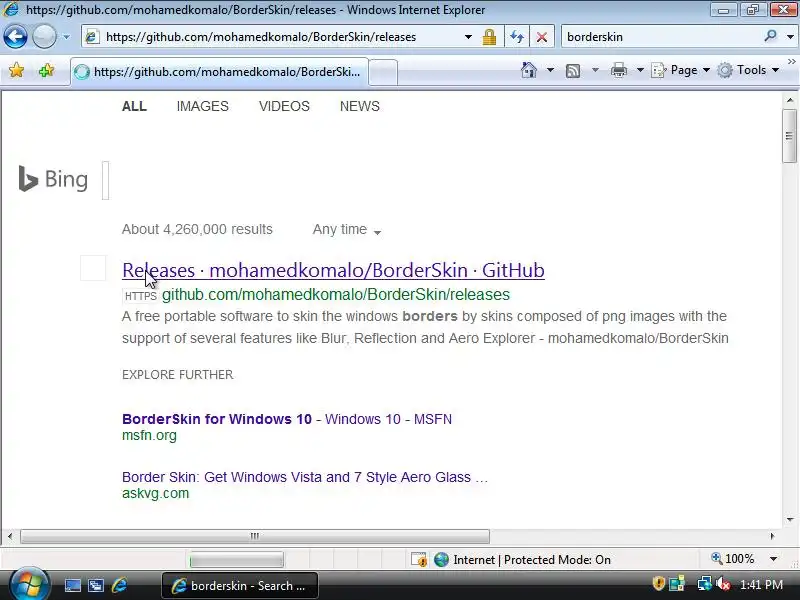Click the Print icon
Image resolution: width=800 pixels, height=600 pixels.
[x=618, y=70]
